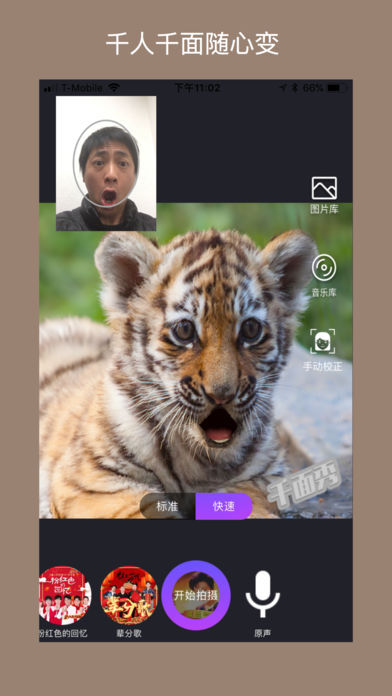Switch to 标准 standard mode
This screenshot has width=392, height=696.
click(167, 506)
